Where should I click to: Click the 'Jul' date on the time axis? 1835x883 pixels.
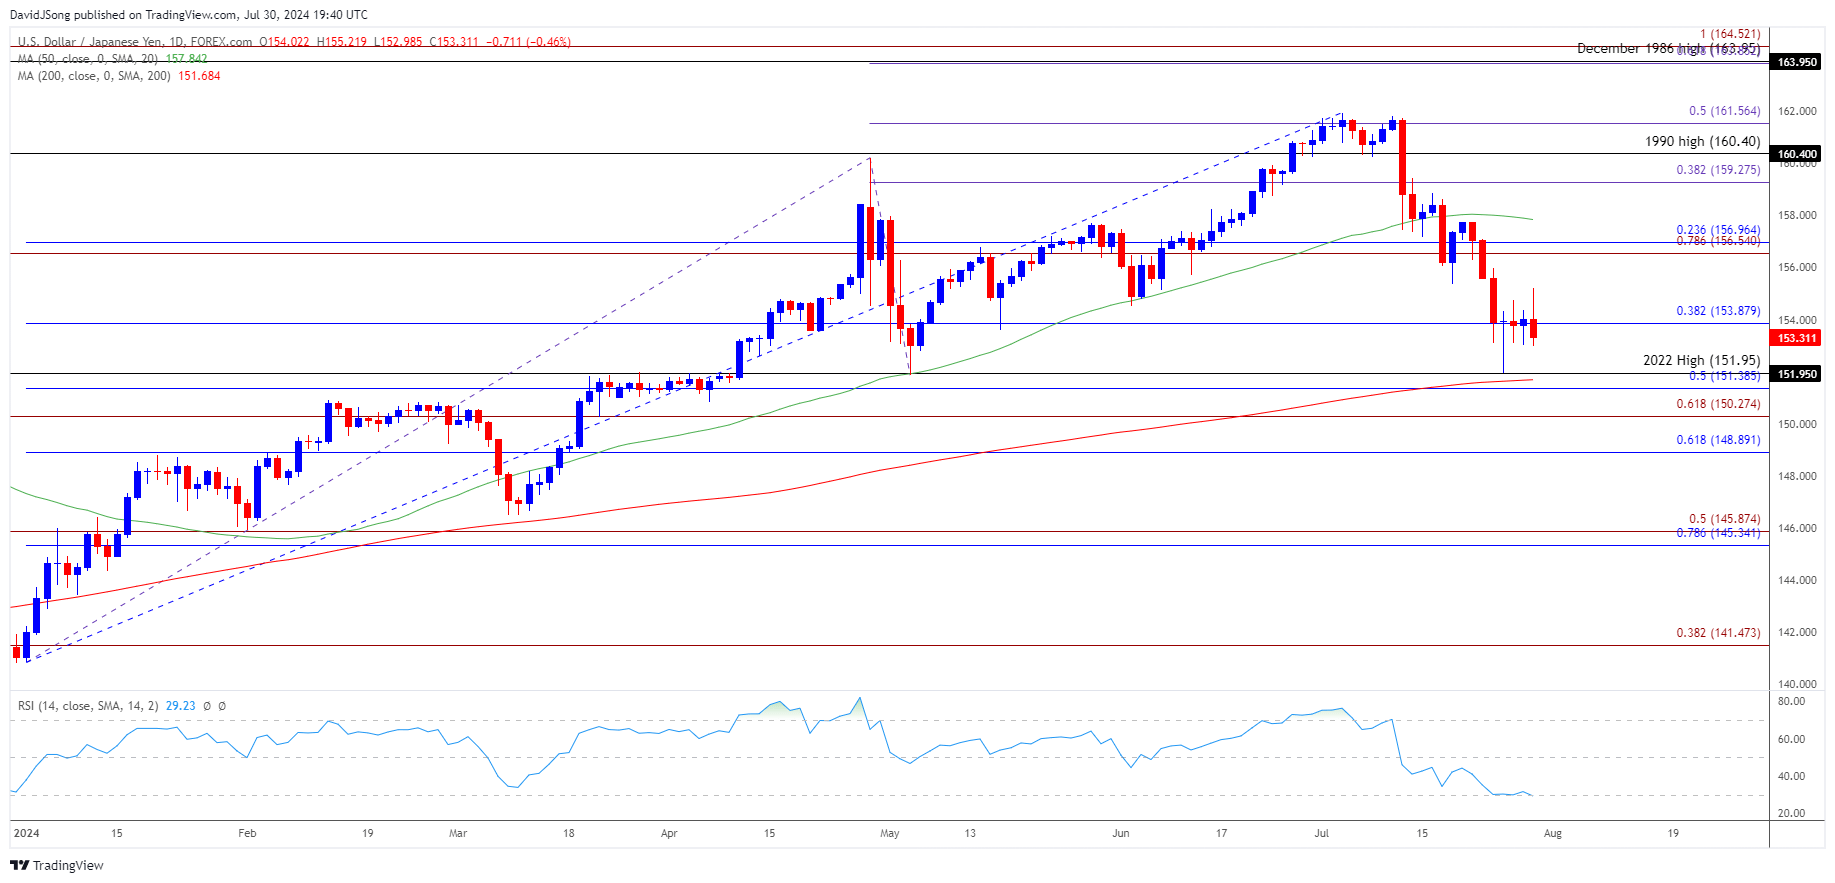[x=1321, y=833]
